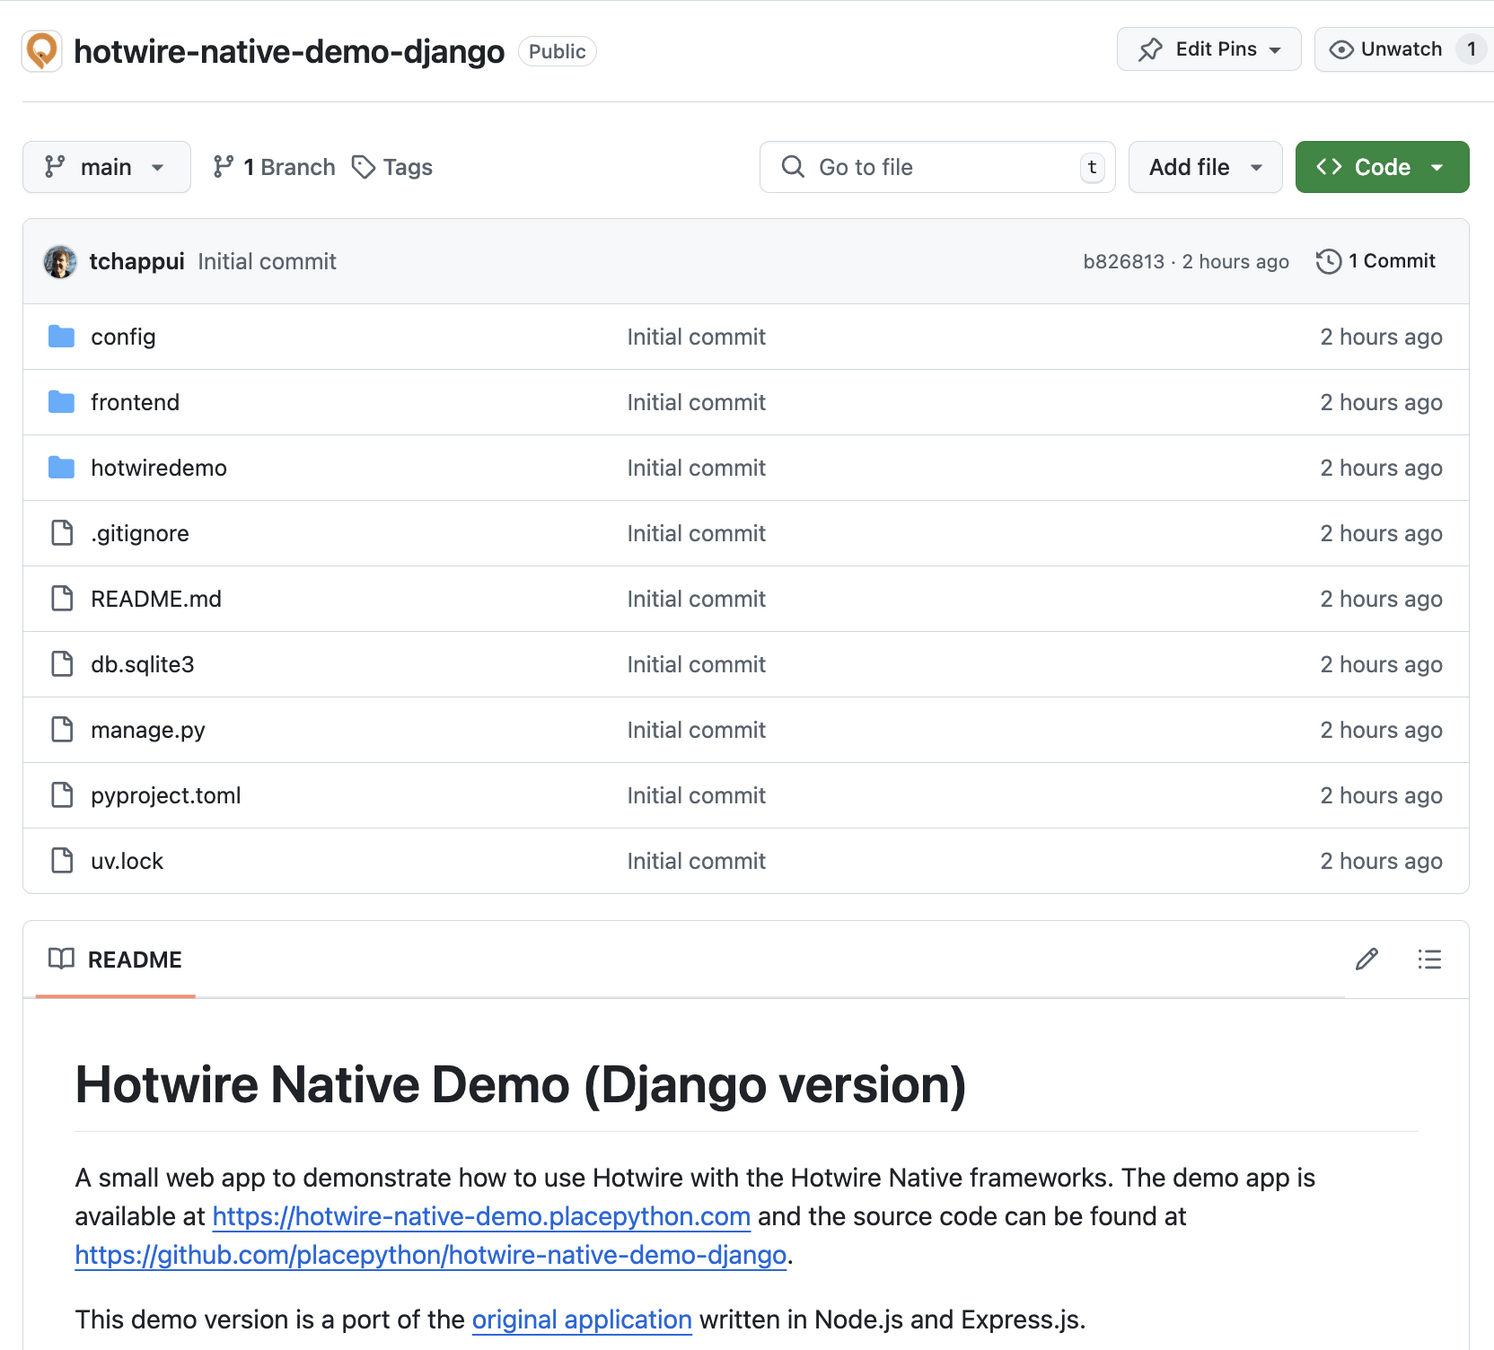Click Initial commit message for uv.lock row

point(696,861)
